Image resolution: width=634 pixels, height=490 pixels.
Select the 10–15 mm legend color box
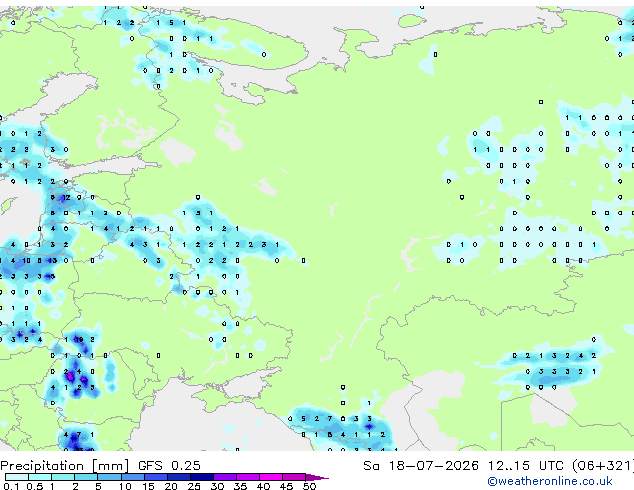[x=133, y=477]
